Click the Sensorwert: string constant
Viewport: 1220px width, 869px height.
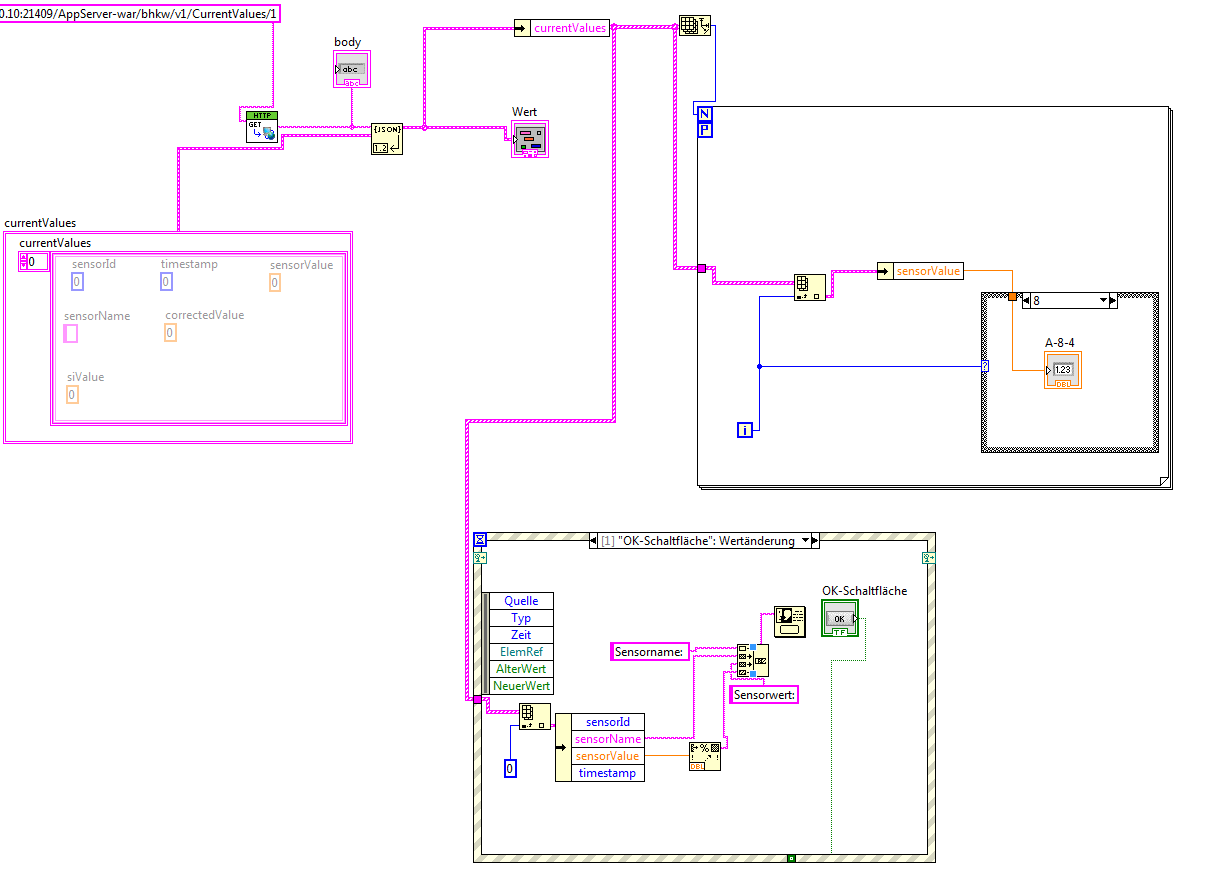[765, 694]
